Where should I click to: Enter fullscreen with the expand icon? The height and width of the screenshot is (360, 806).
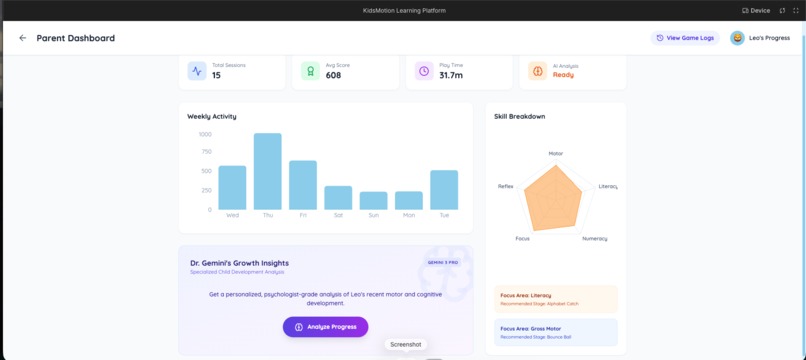coord(796,10)
